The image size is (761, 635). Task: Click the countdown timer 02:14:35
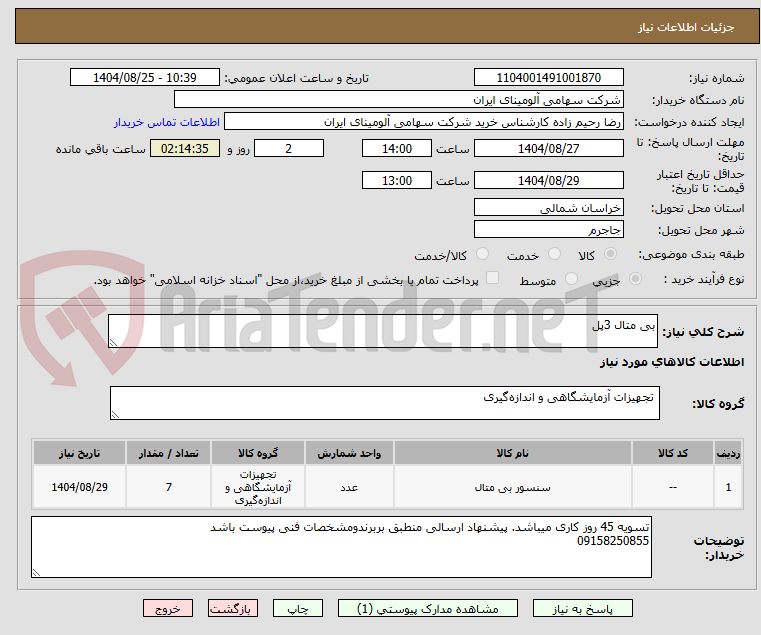point(185,149)
